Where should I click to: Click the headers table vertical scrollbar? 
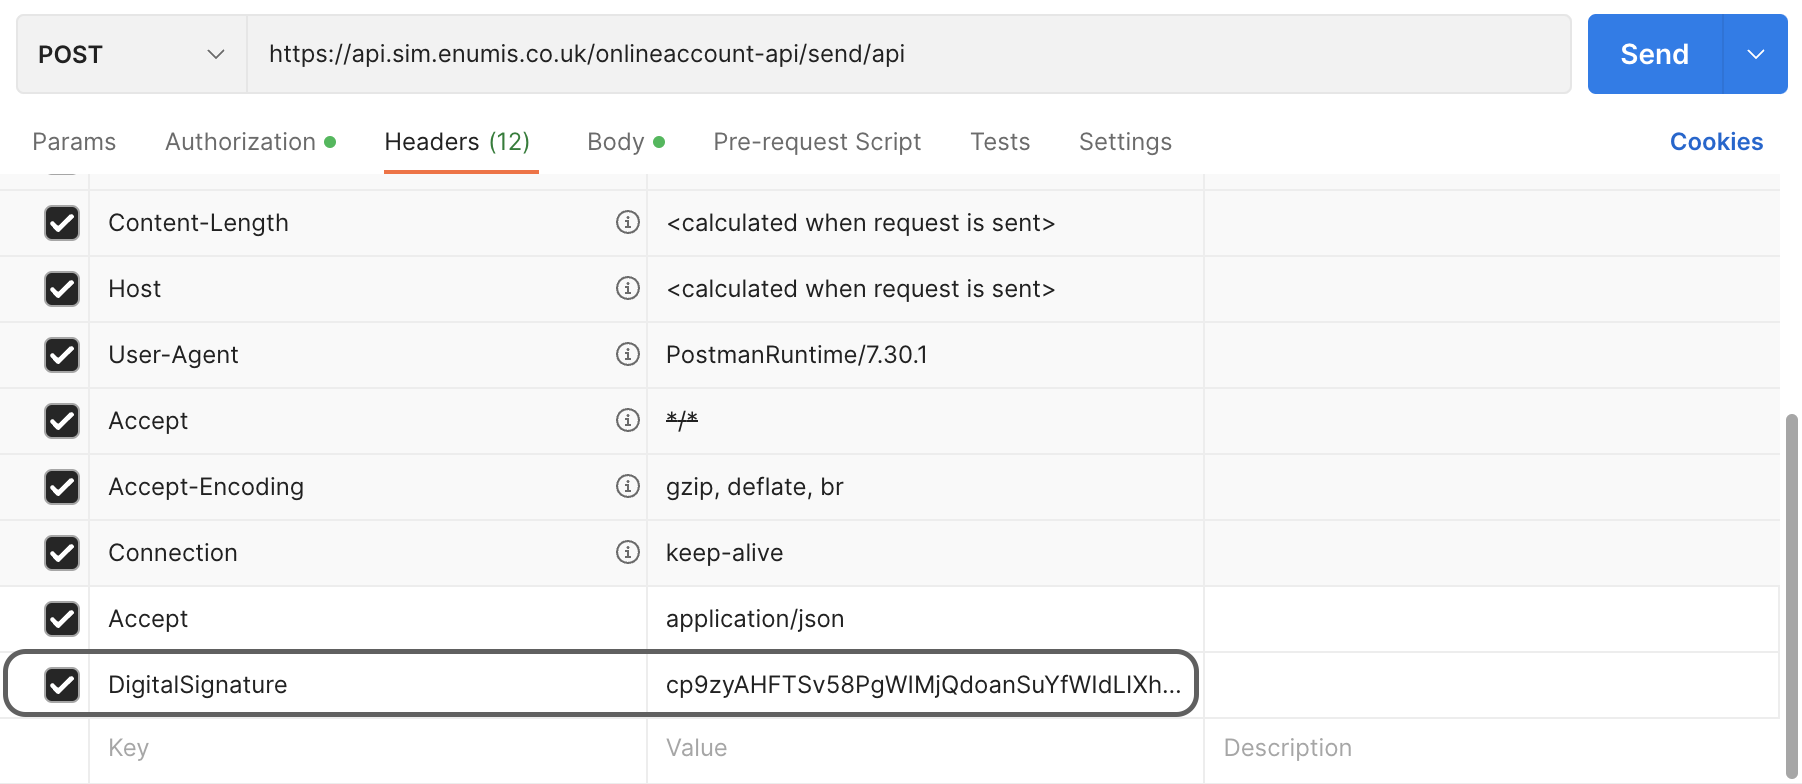(1791, 590)
